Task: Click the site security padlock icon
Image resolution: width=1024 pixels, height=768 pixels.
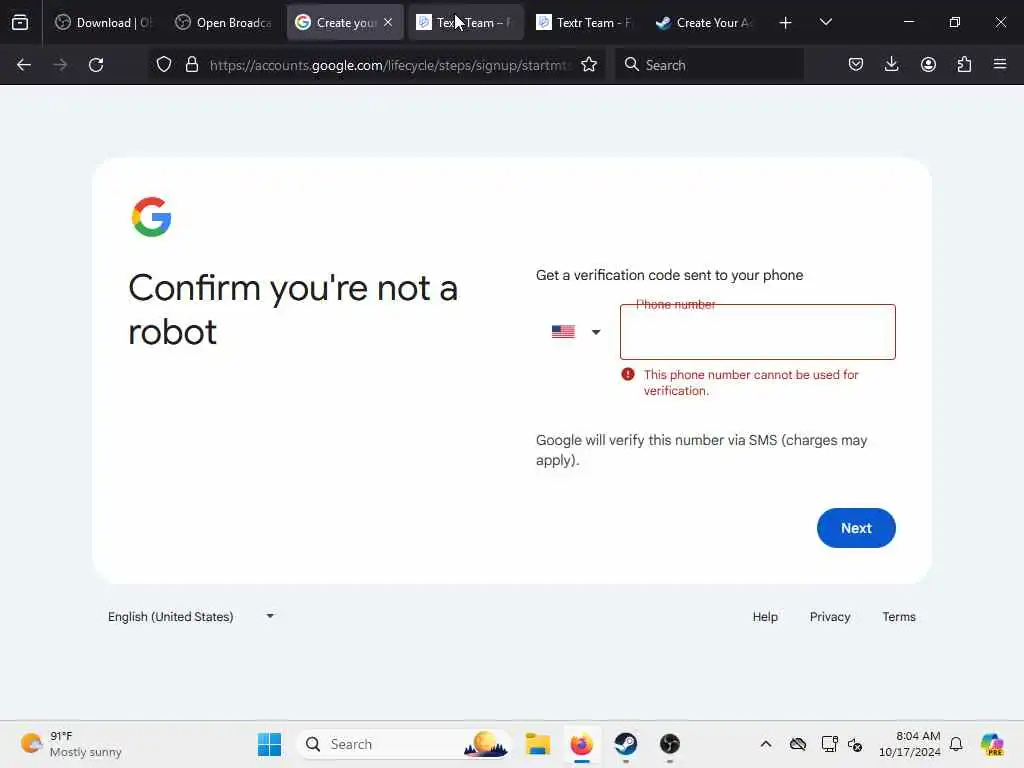Action: click(x=191, y=64)
